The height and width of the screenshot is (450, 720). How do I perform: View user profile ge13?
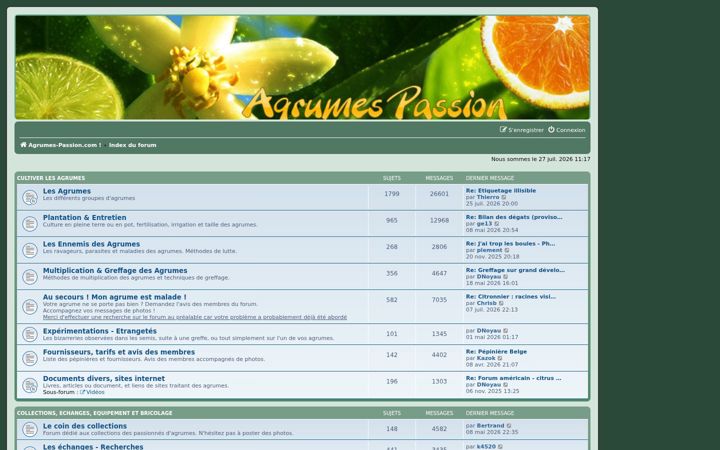484,224
